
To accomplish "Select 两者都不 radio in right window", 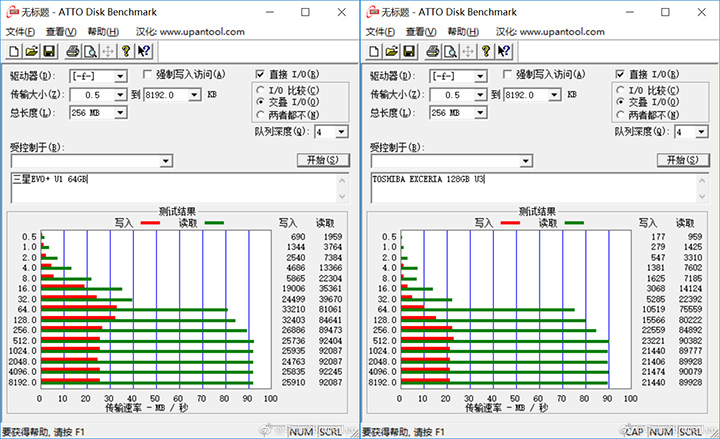I will (x=620, y=114).
